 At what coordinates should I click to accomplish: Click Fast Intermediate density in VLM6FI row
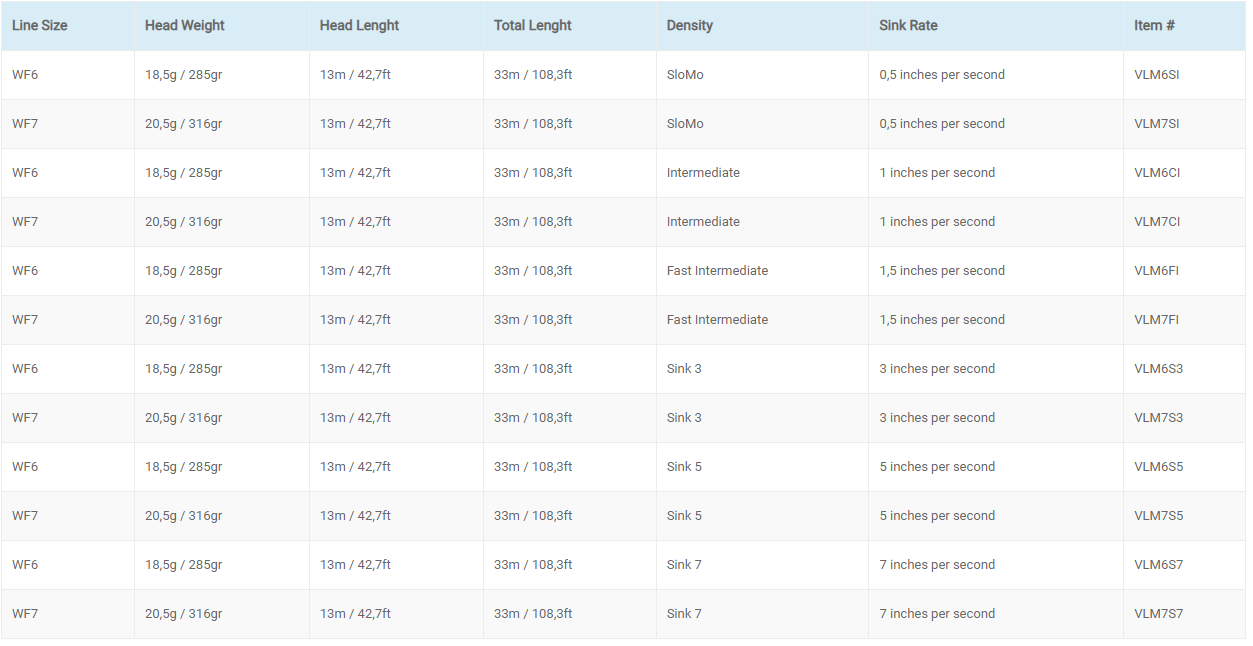[x=717, y=271]
